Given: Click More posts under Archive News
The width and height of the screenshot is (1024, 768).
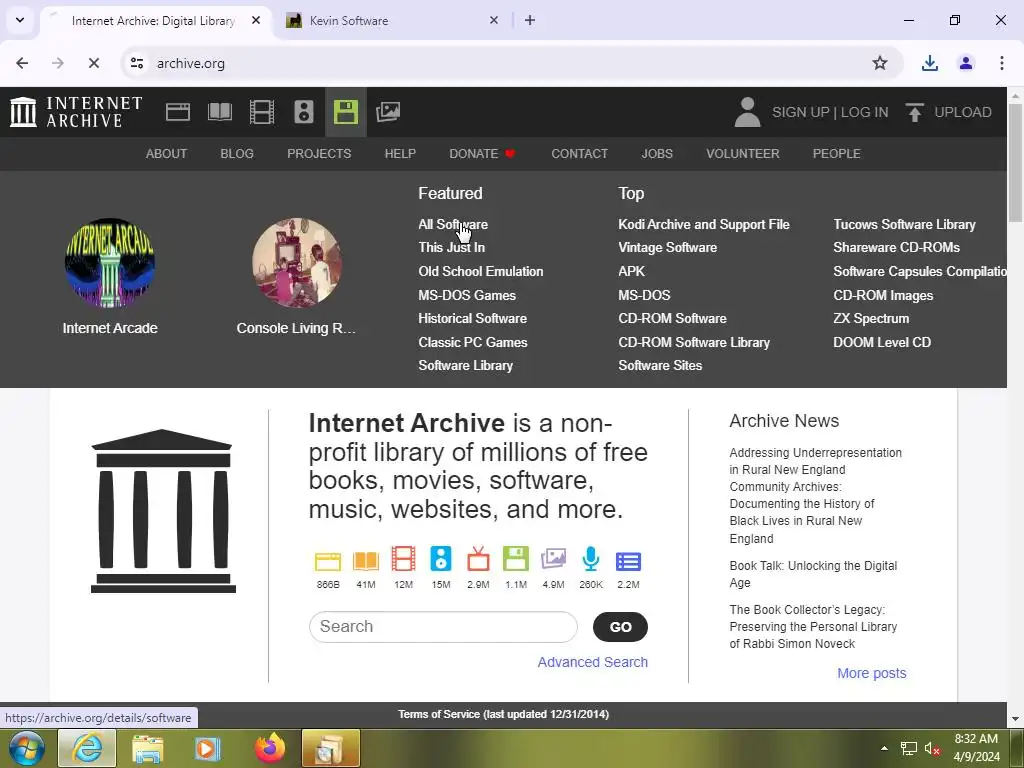Looking at the screenshot, I should coord(871,673).
